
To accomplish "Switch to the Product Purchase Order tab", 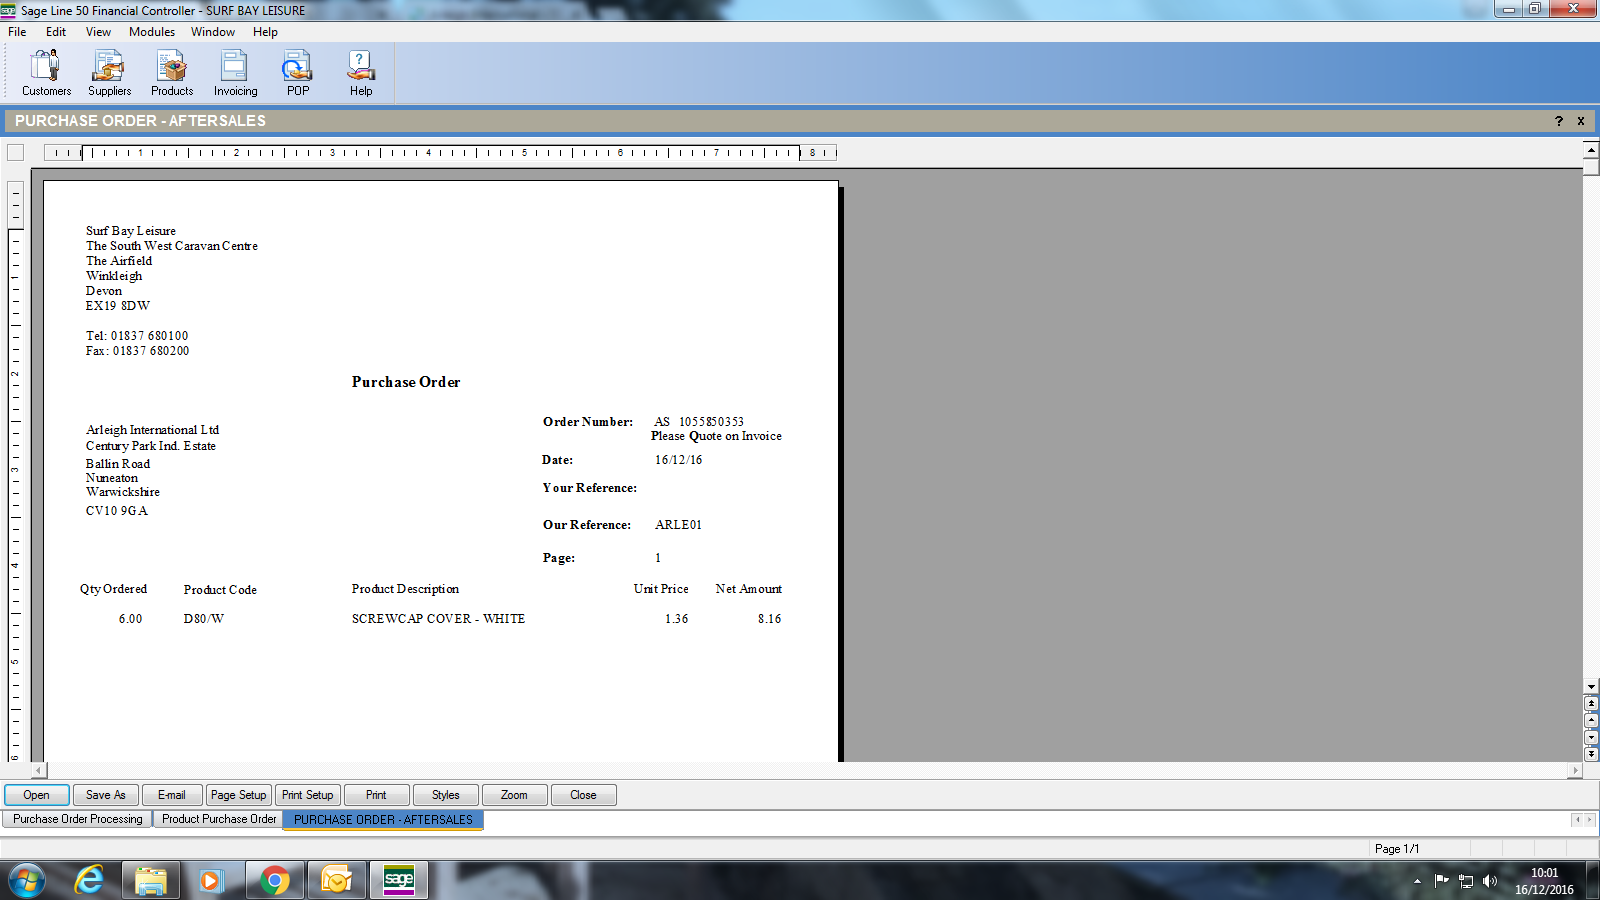I will point(219,819).
